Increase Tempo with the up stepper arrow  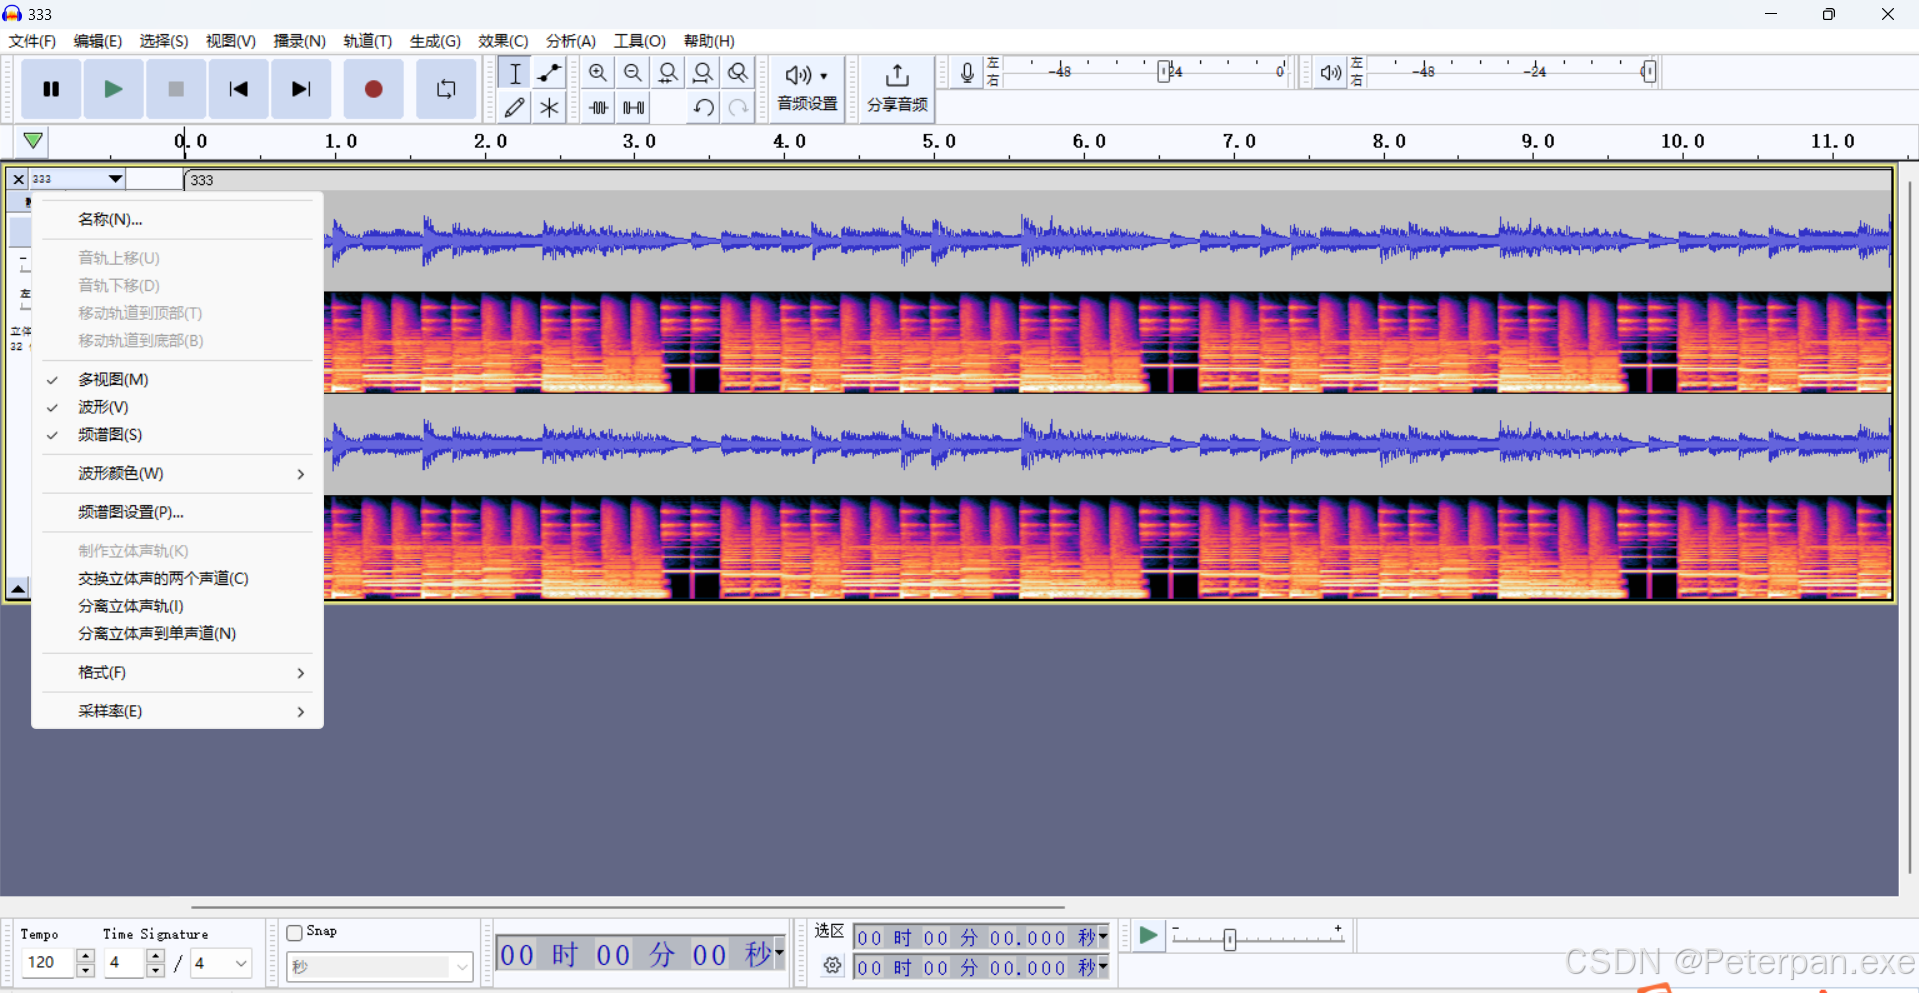[x=86, y=956]
